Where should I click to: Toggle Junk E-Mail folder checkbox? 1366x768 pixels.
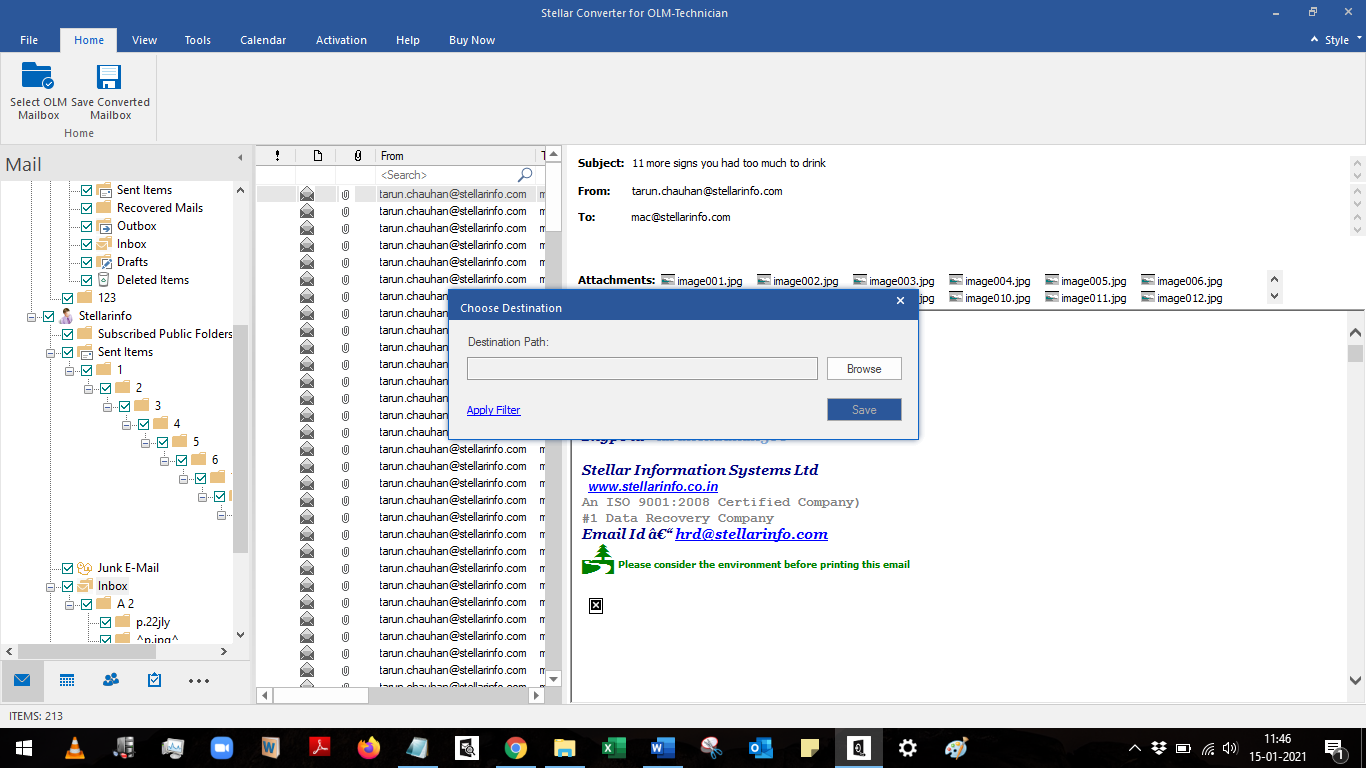coord(68,568)
